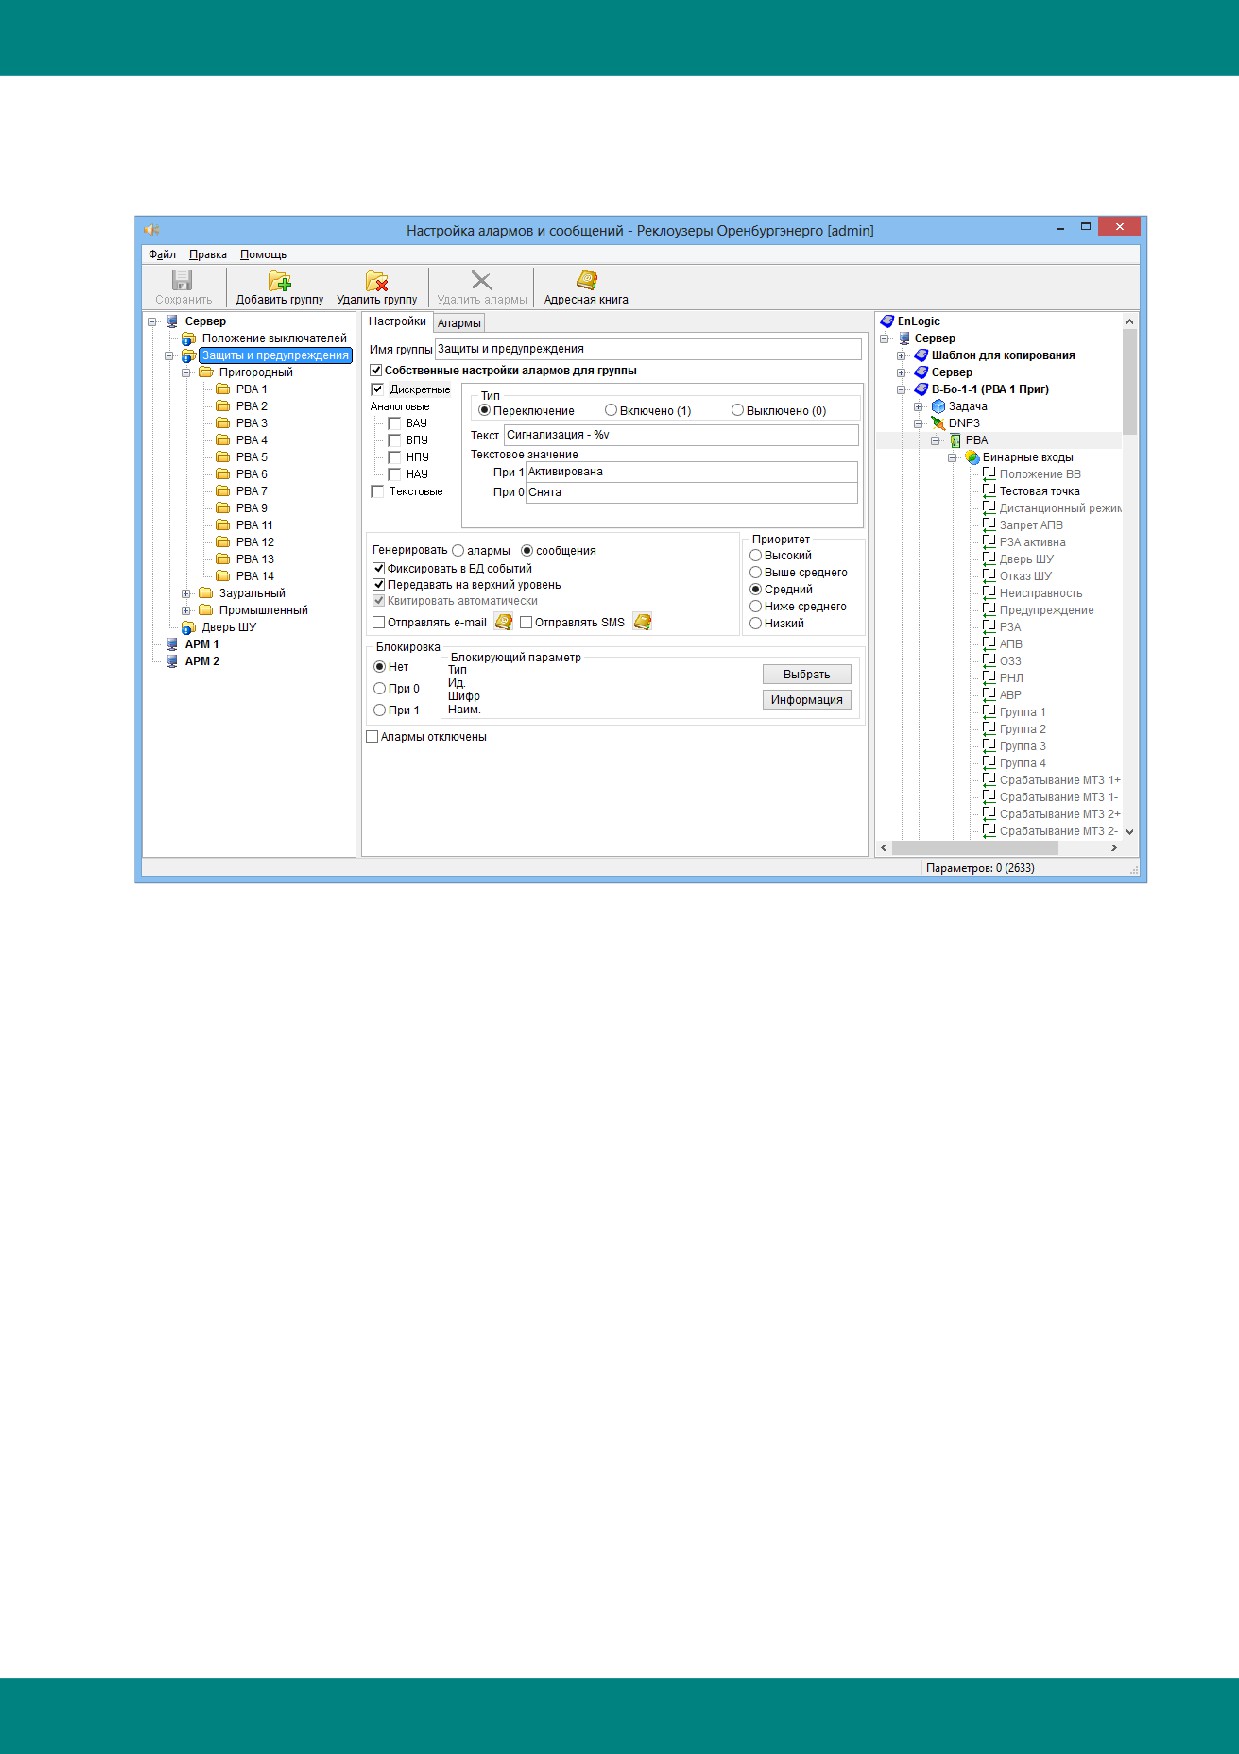Select the Неисправность tree item
Image resolution: width=1239 pixels, height=1754 pixels.
click(1041, 593)
